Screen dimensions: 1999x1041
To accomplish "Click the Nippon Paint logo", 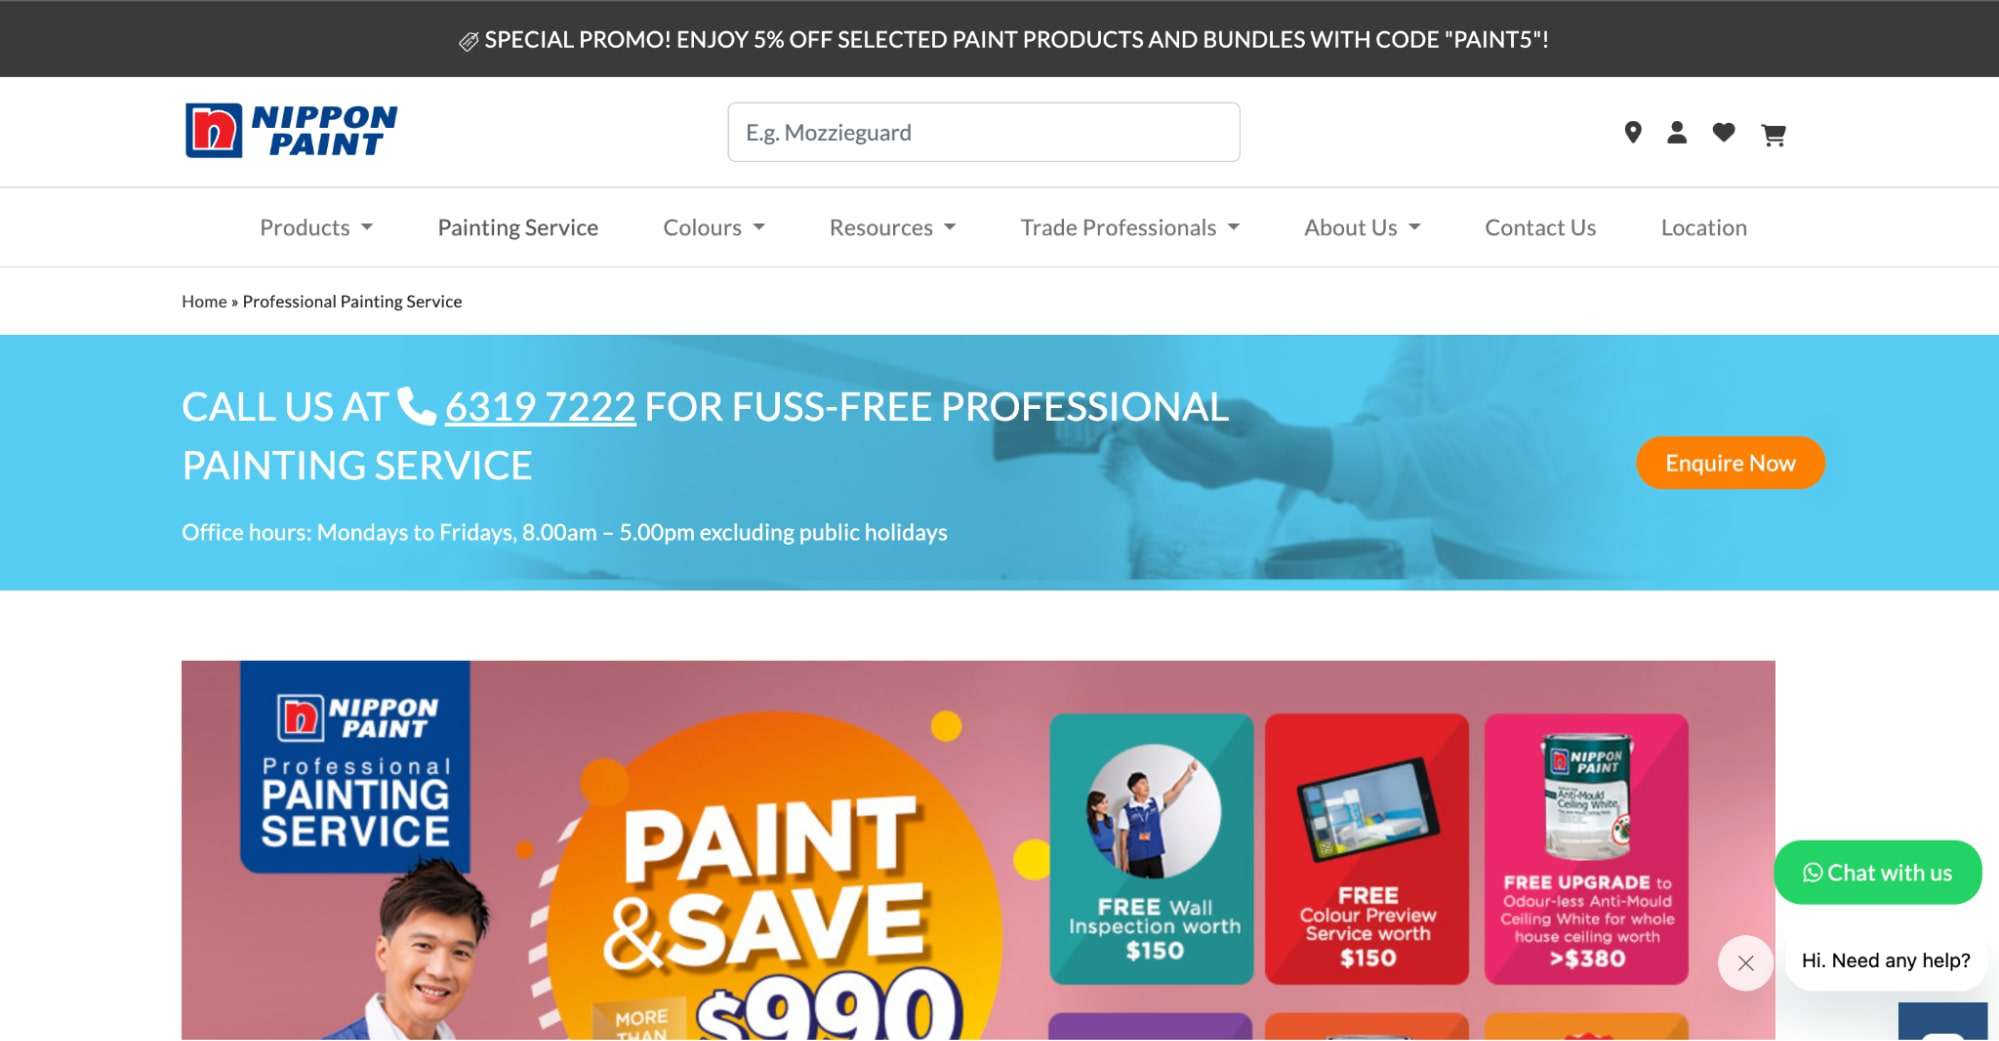I will click(x=291, y=130).
